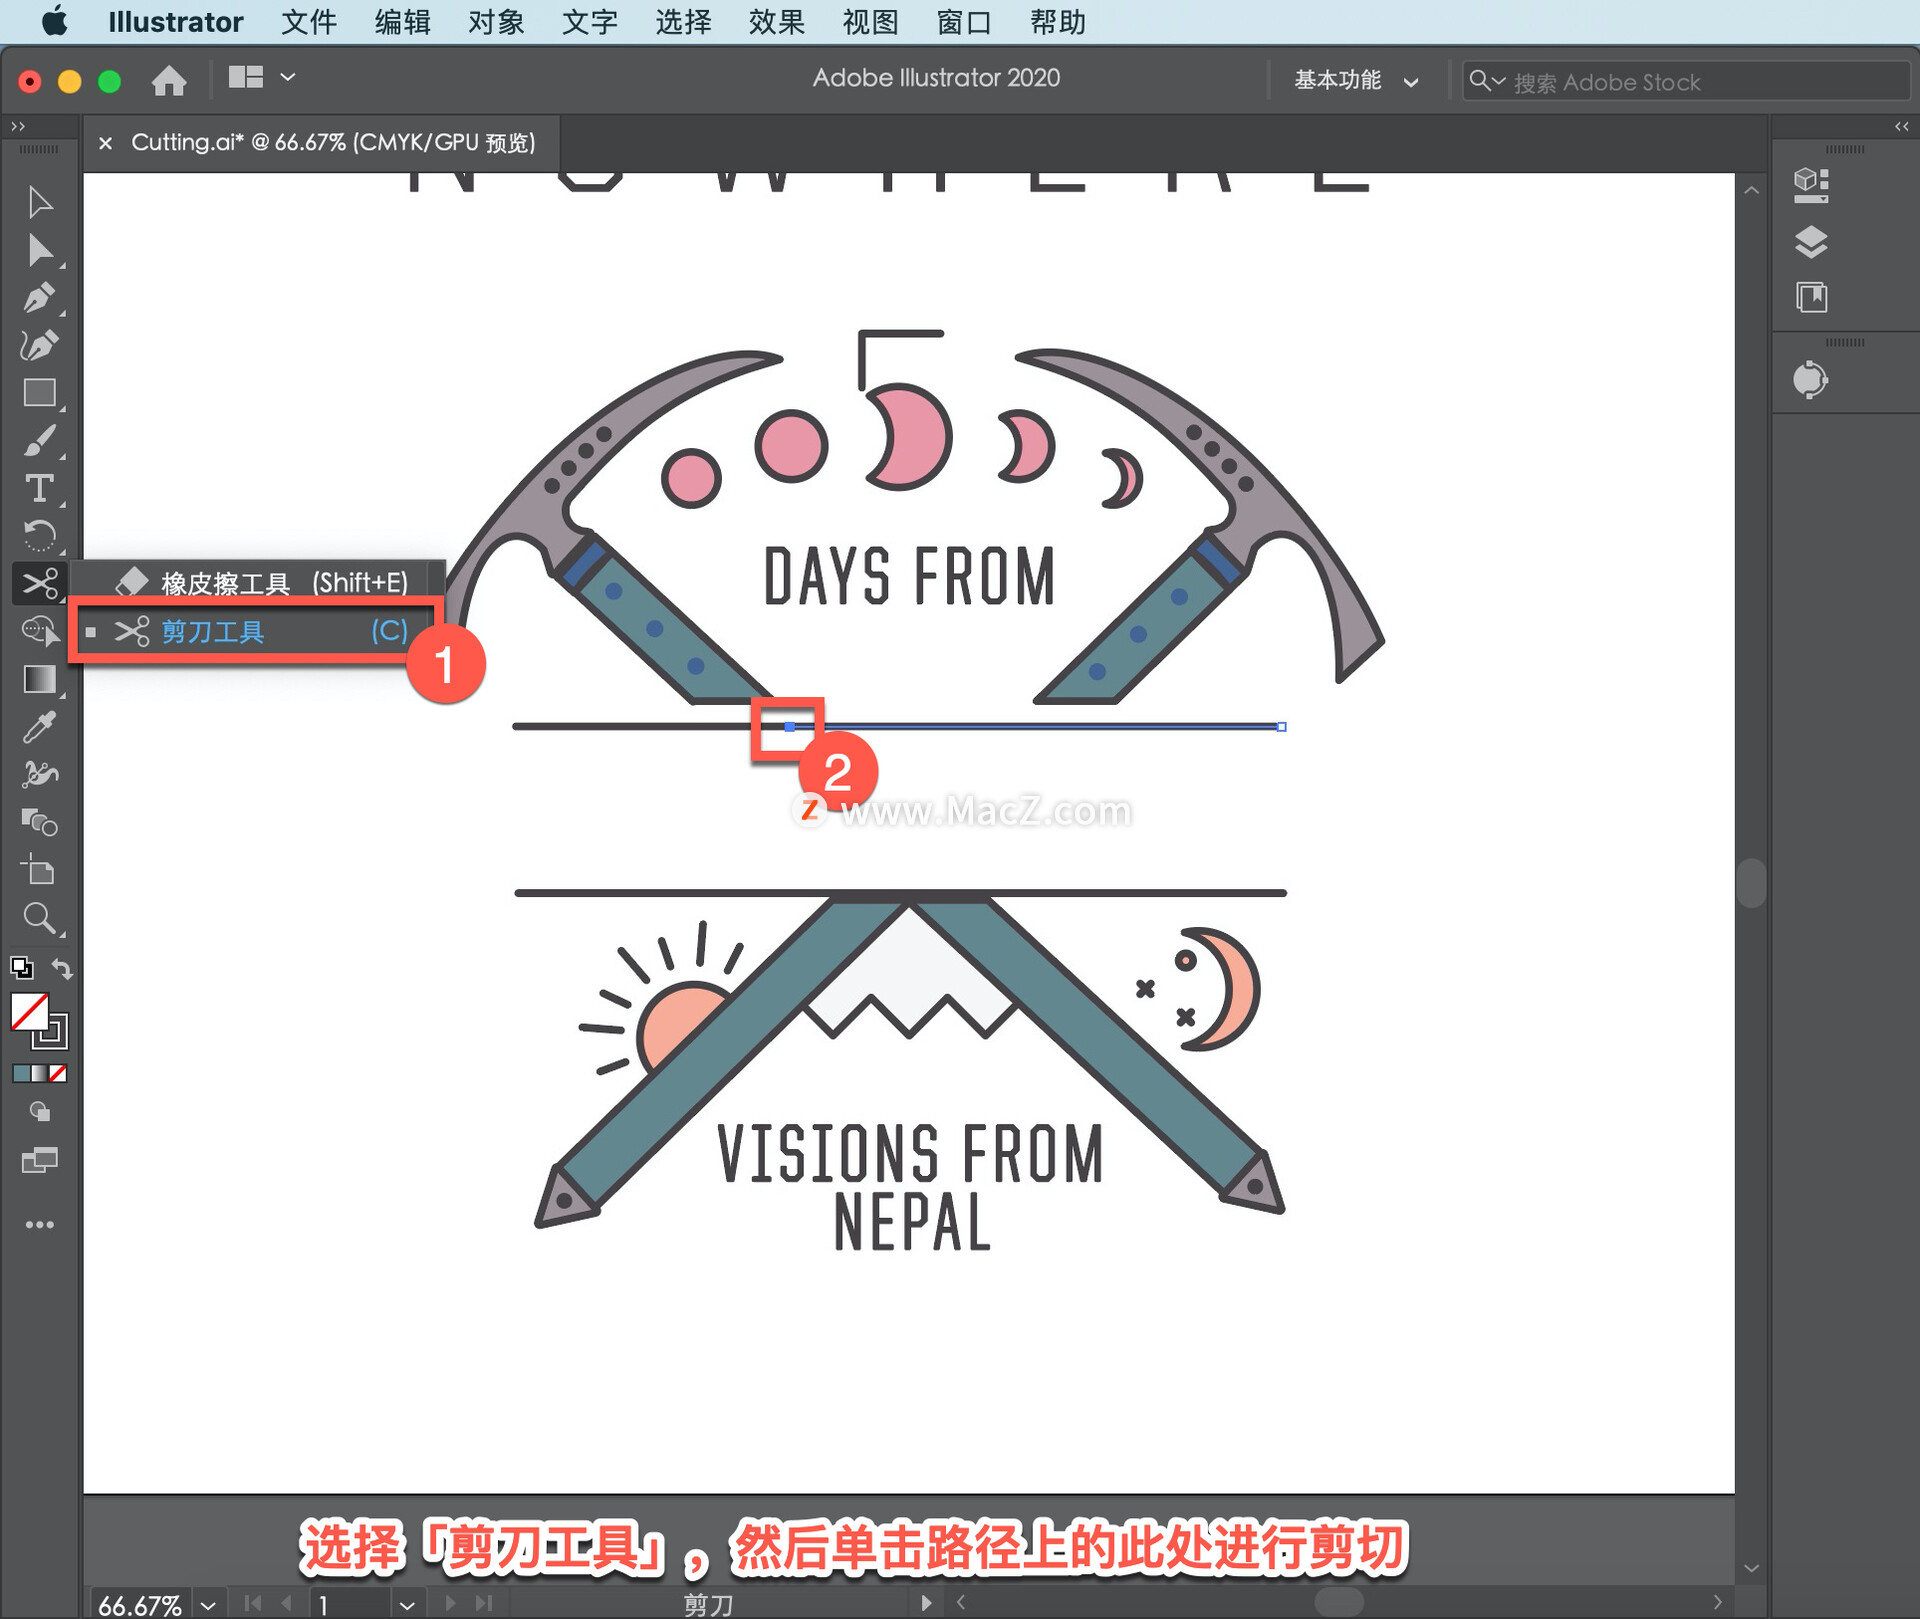Swap fill and stroke colors
Screen dimensions: 1920x1619
[x=62, y=968]
